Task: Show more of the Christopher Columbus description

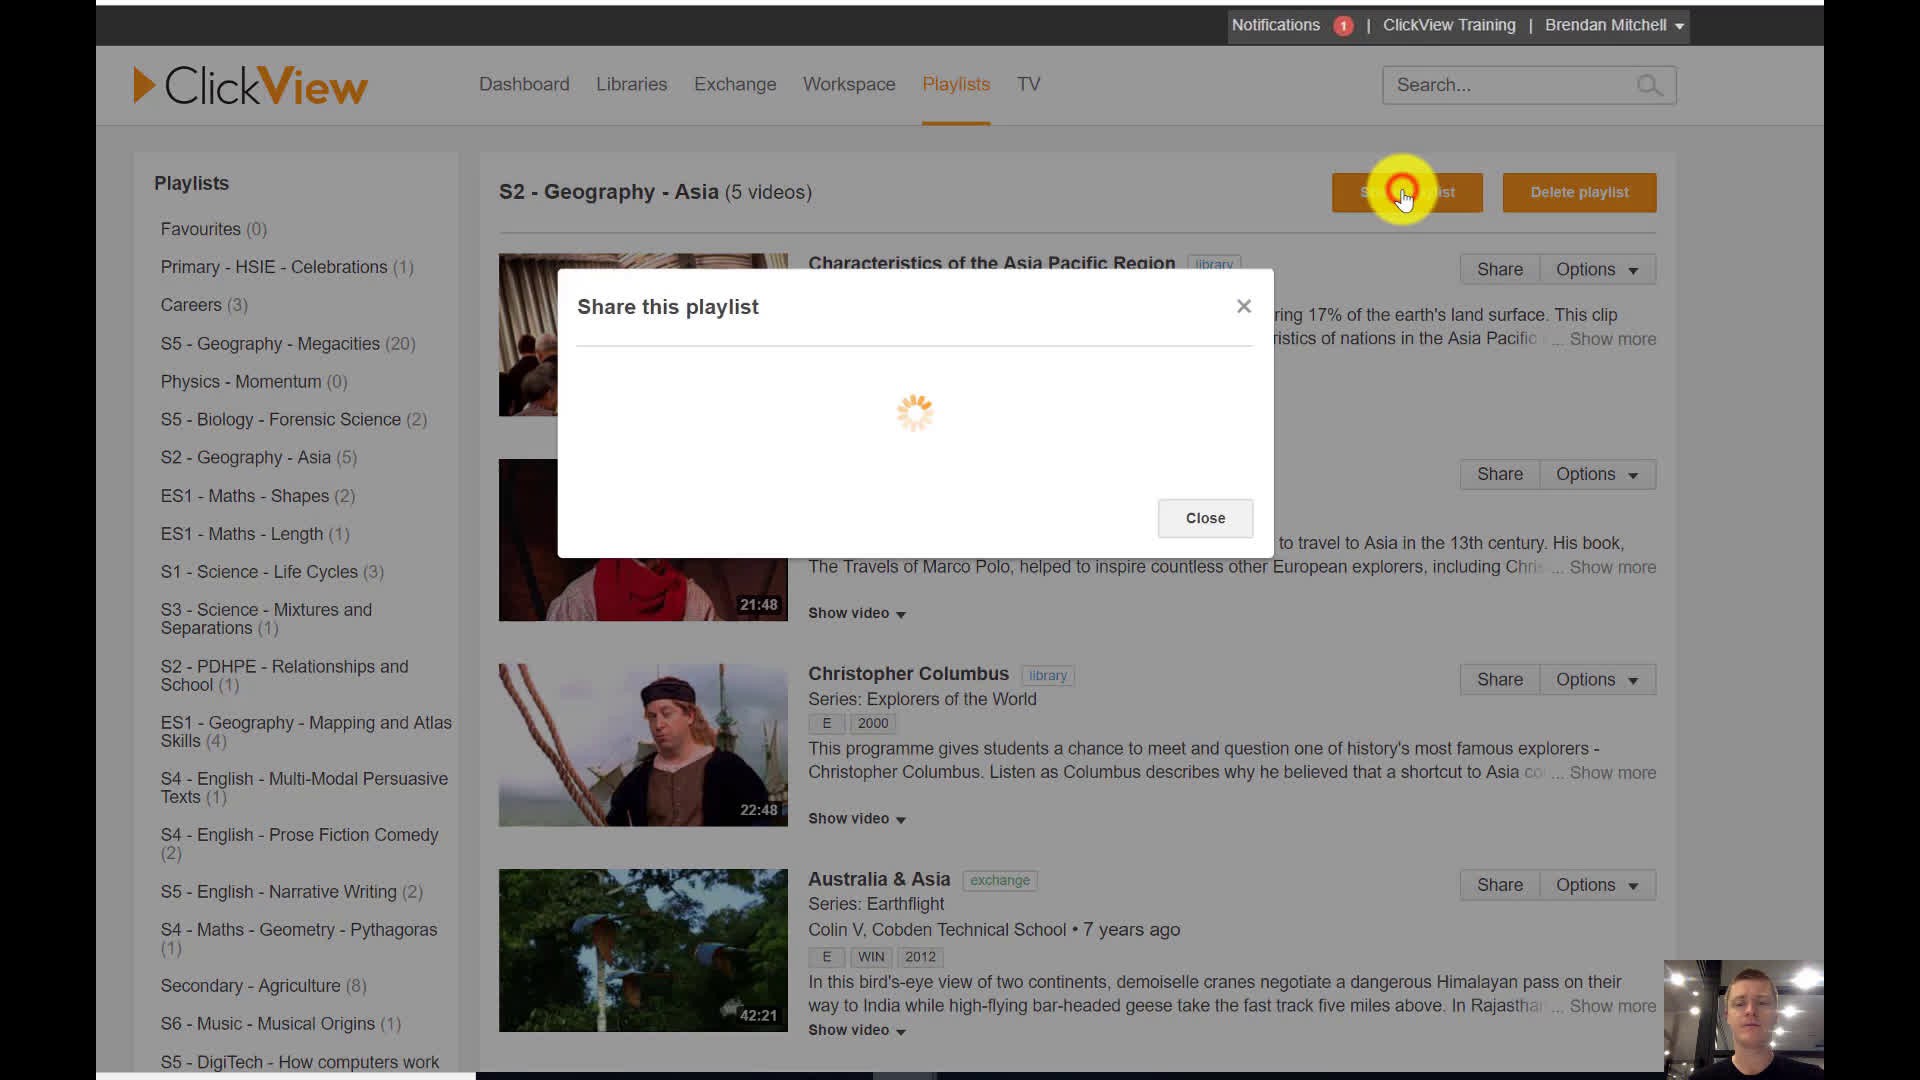Action: (x=1612, y=773)
